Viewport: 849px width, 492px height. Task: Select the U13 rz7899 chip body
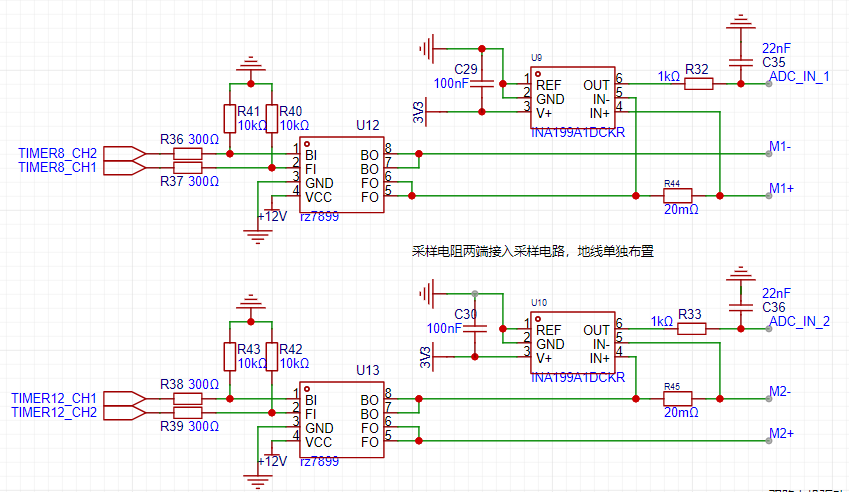coord(342,419)
